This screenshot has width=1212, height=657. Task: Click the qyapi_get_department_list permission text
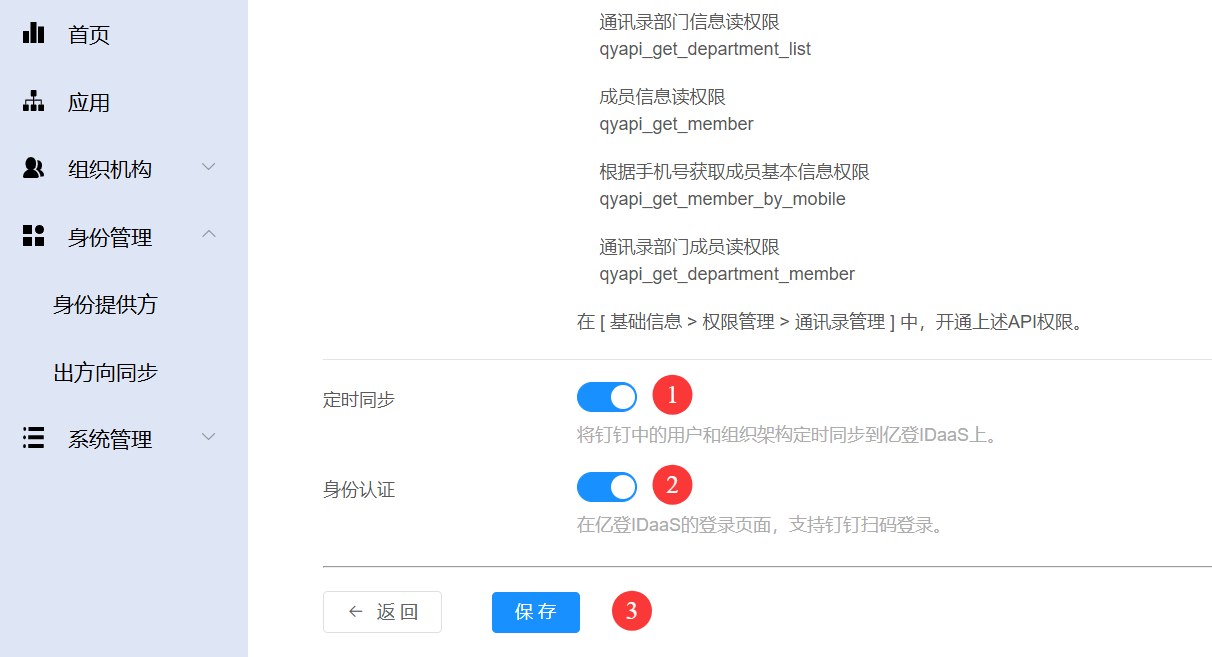tap(705, 49)
